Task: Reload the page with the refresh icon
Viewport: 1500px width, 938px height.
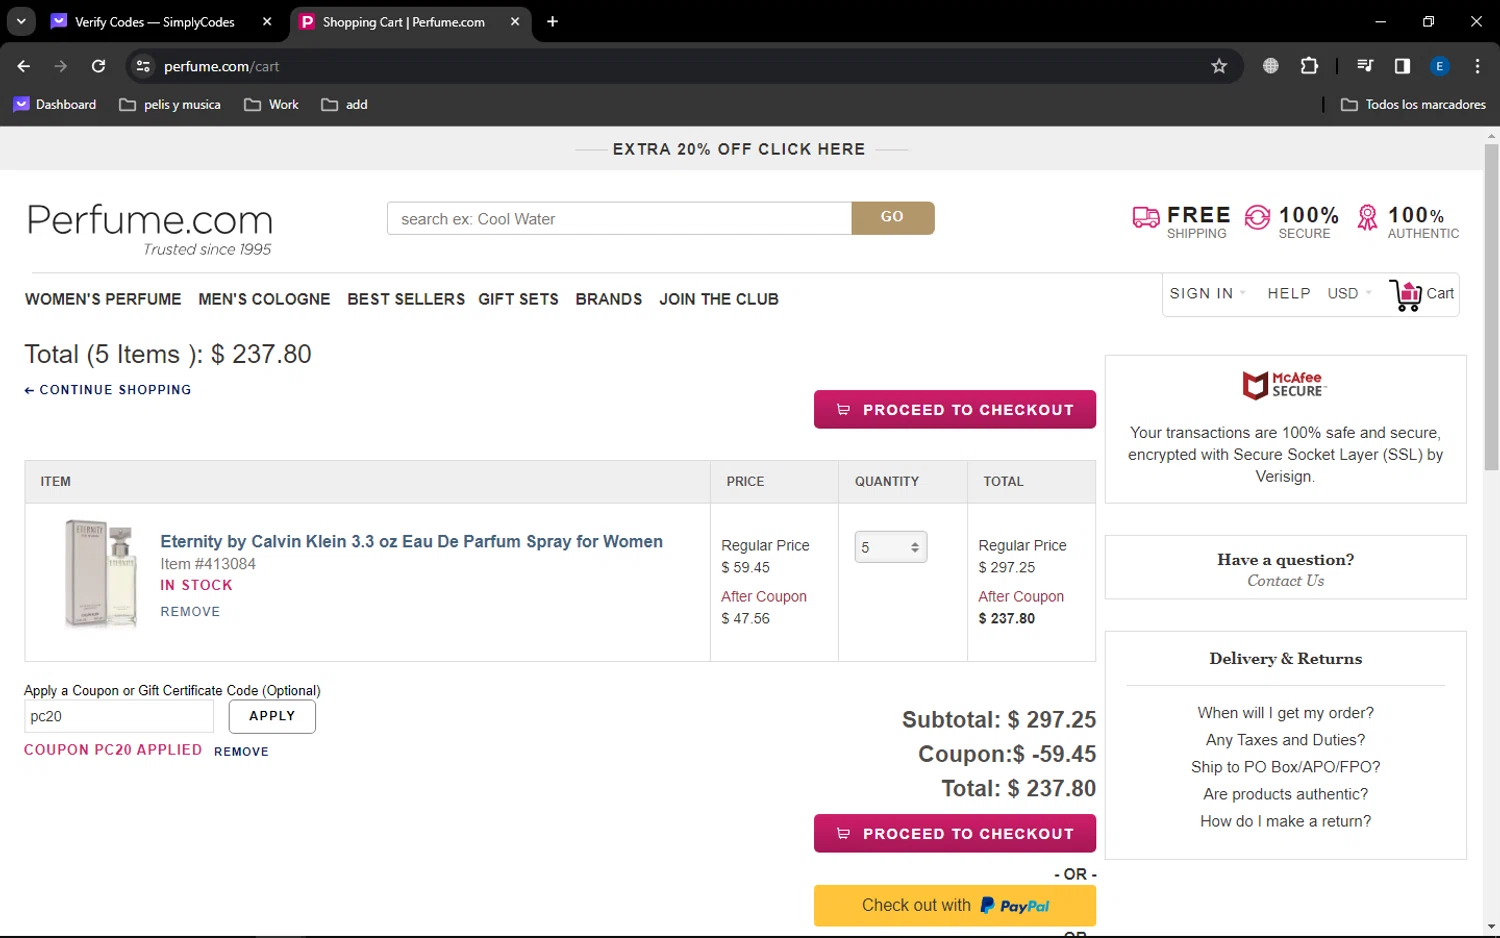Action: point(98,66)
